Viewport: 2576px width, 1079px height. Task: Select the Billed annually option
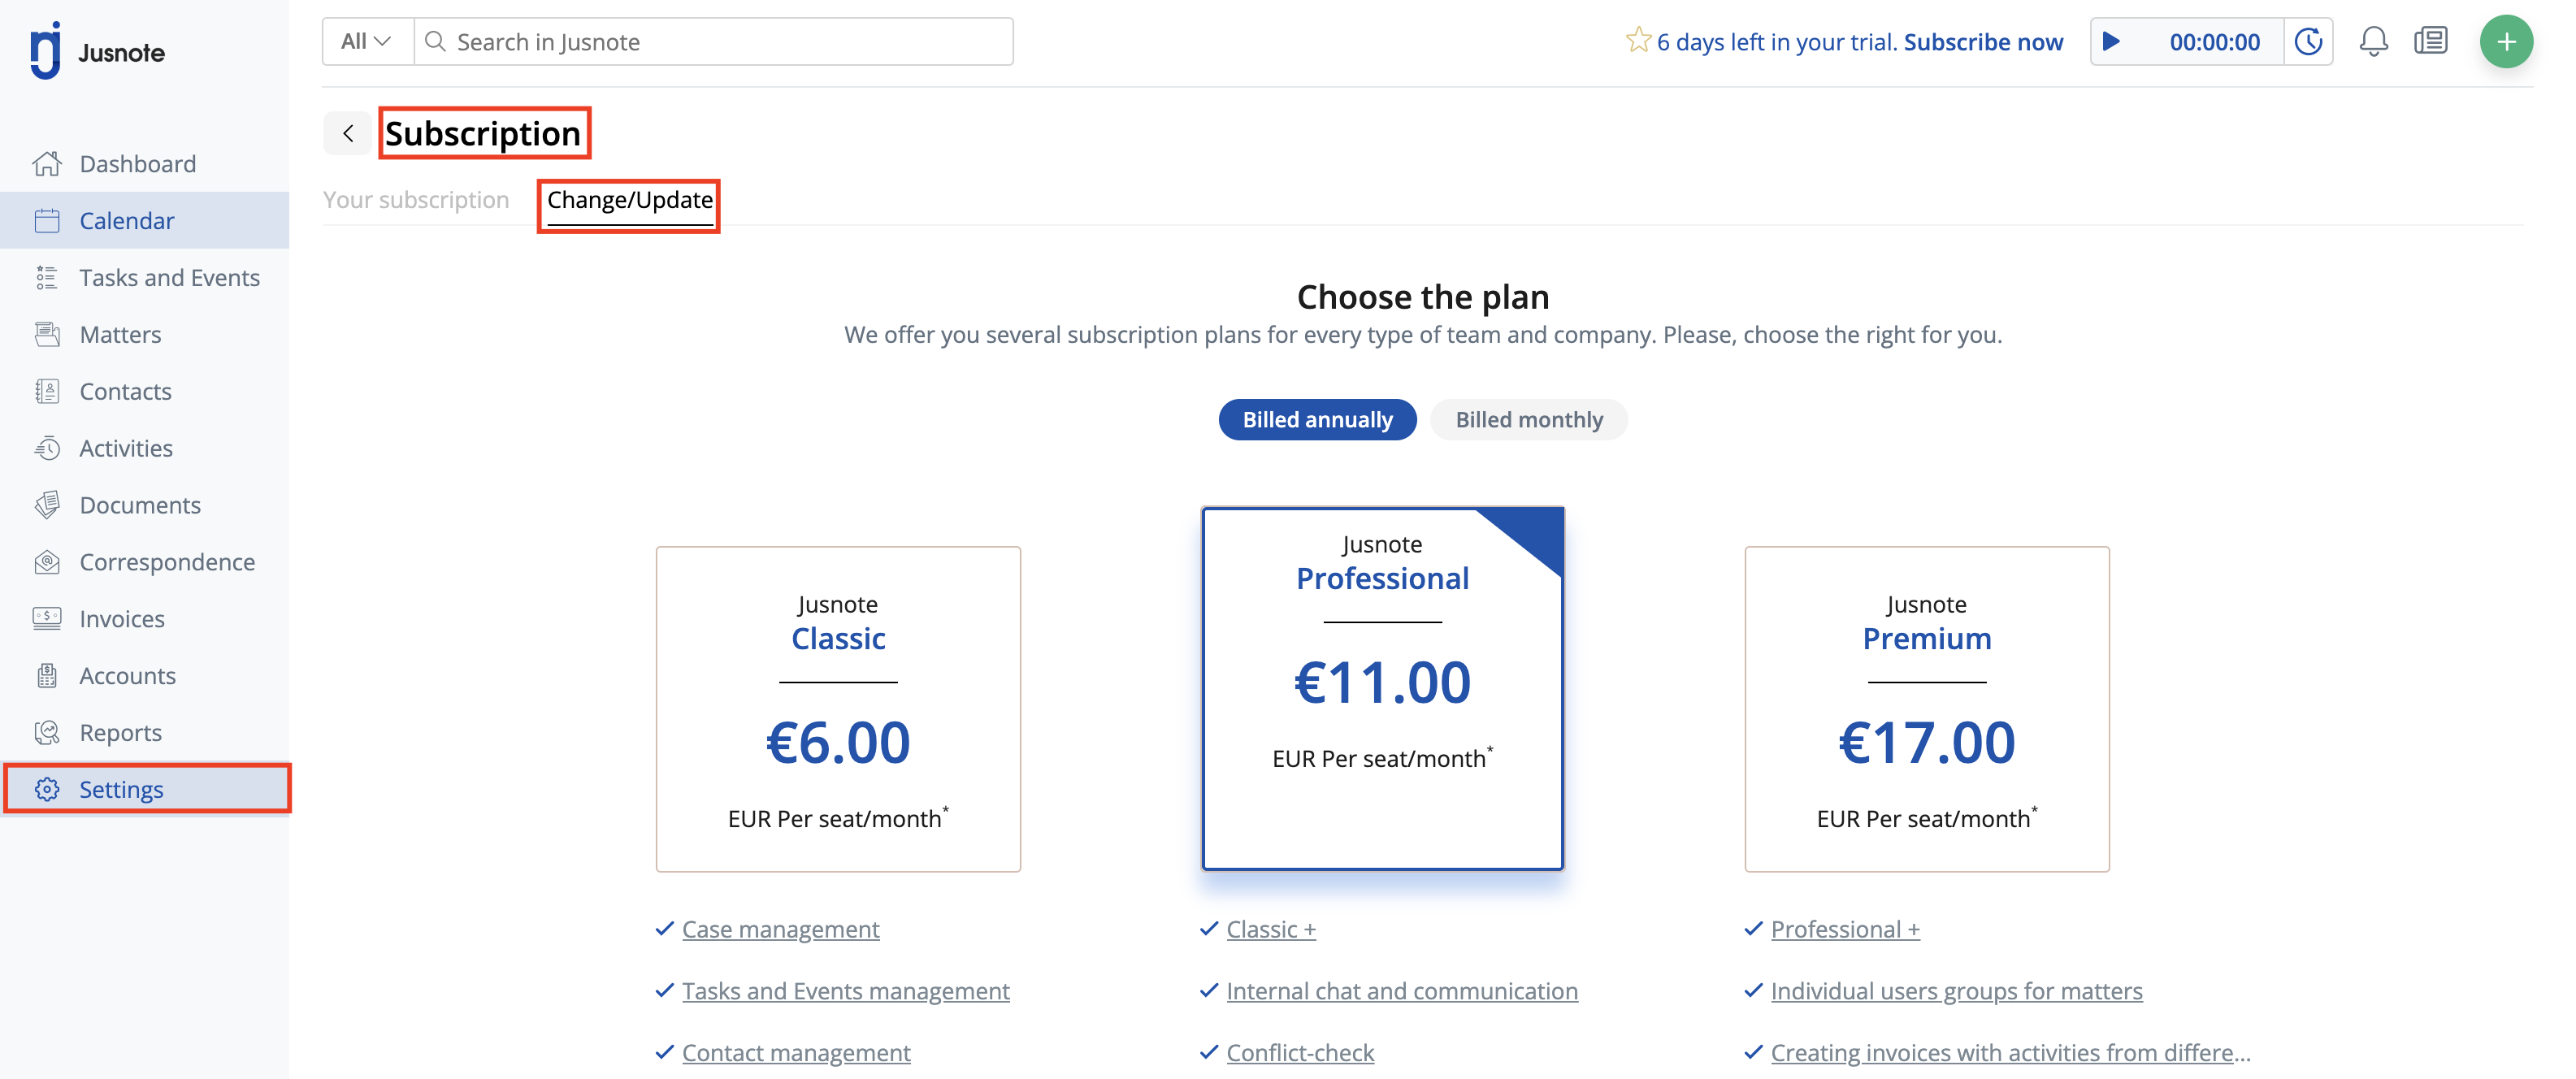pos(1317,419)
